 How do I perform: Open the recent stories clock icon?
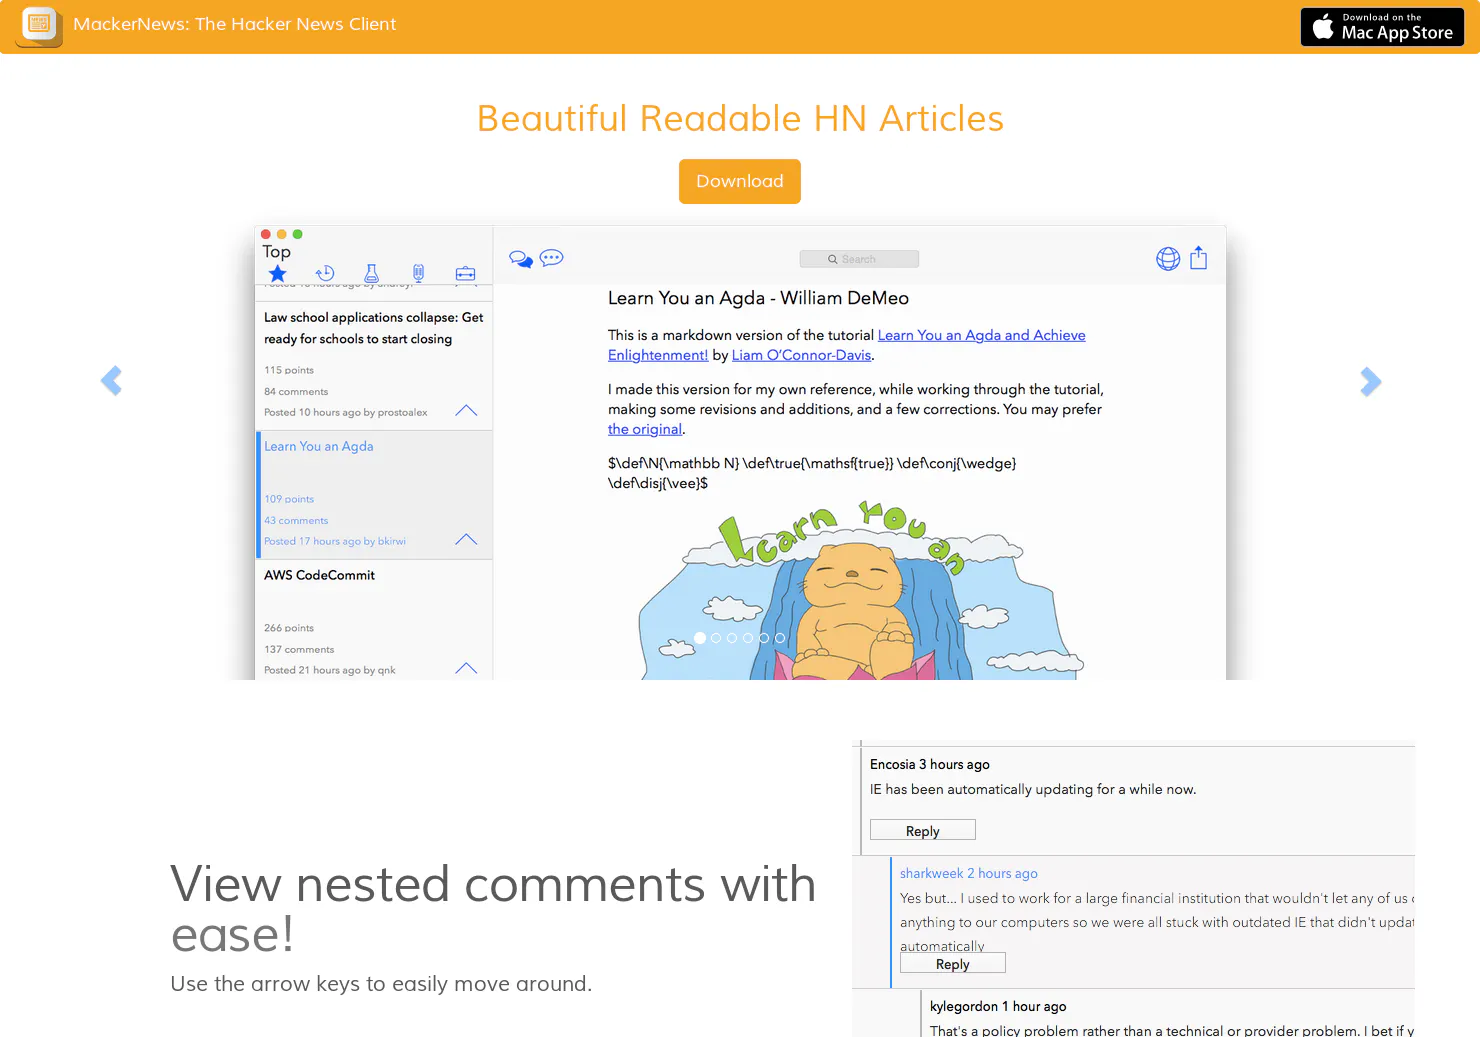click(325, 273)
